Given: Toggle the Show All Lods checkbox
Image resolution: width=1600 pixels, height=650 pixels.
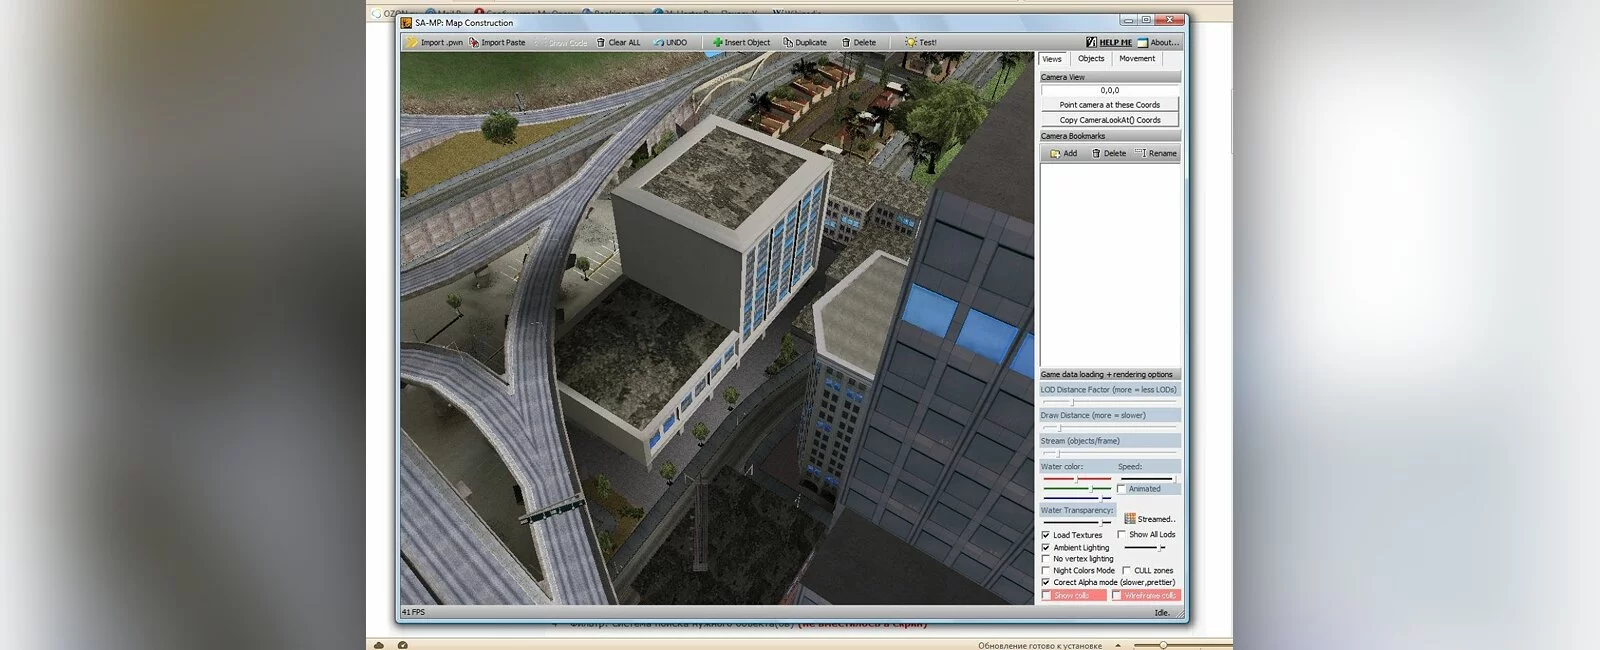Looking at the screenshot, I should pyautogui.click(x=1122, y=535).
